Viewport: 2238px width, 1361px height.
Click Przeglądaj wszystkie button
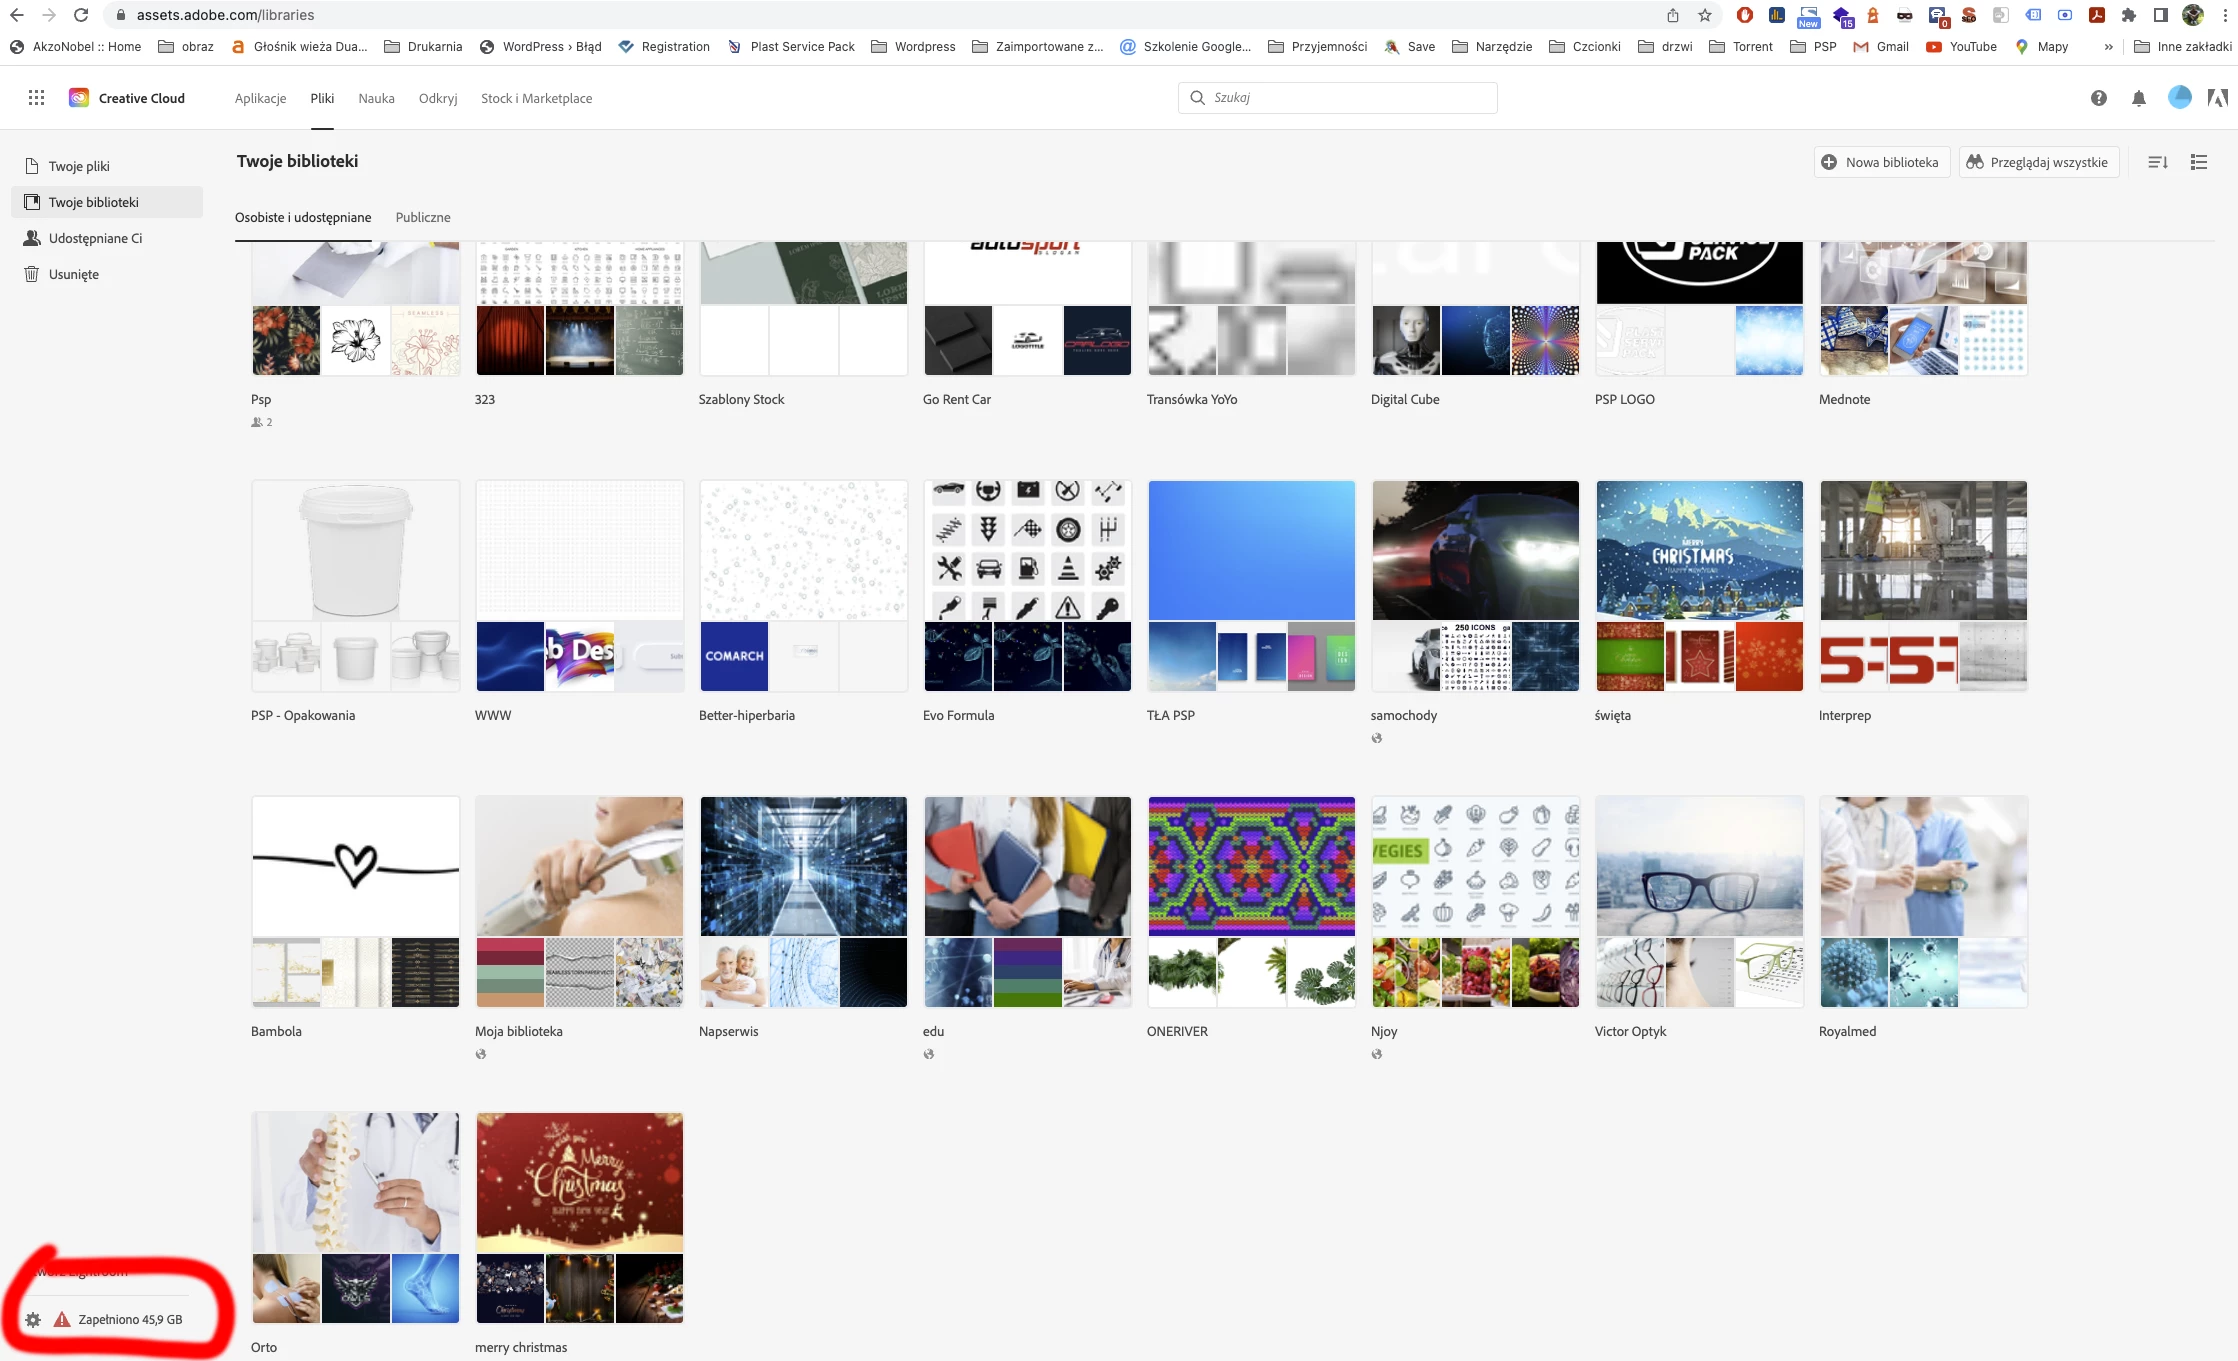(2037, 162)
